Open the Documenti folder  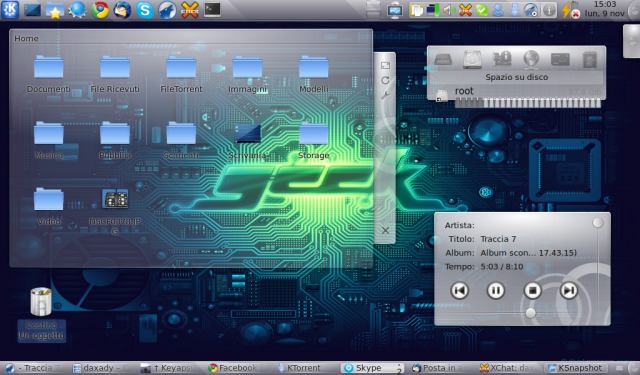point(49,75)
